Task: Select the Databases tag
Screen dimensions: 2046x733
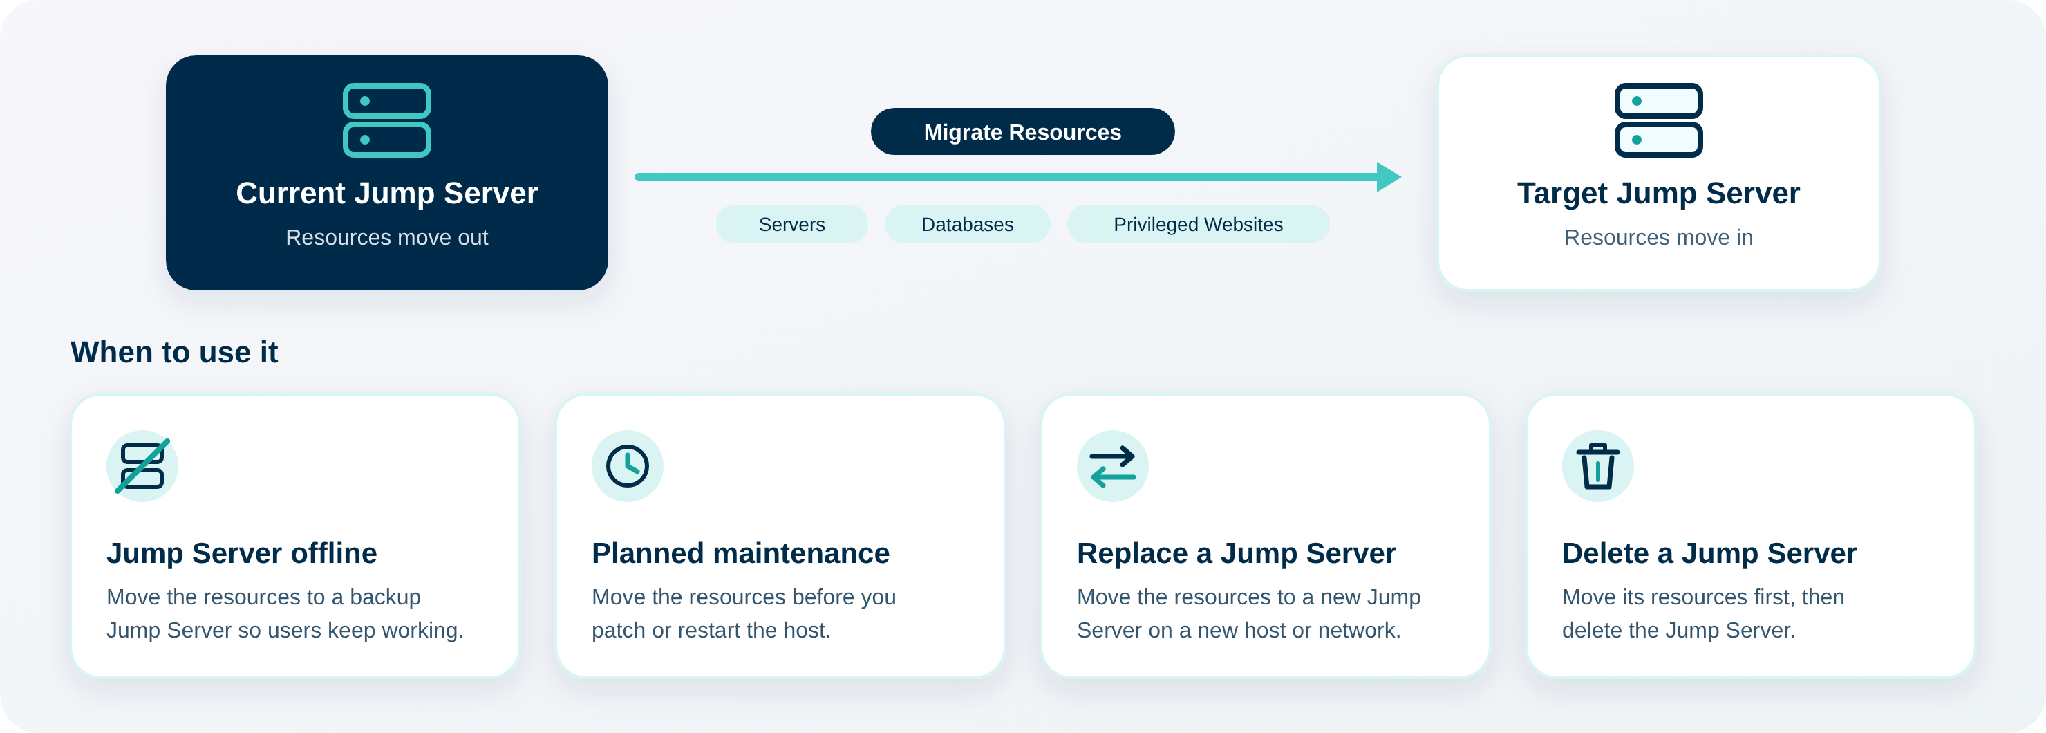Action: [x=967, y=224]
